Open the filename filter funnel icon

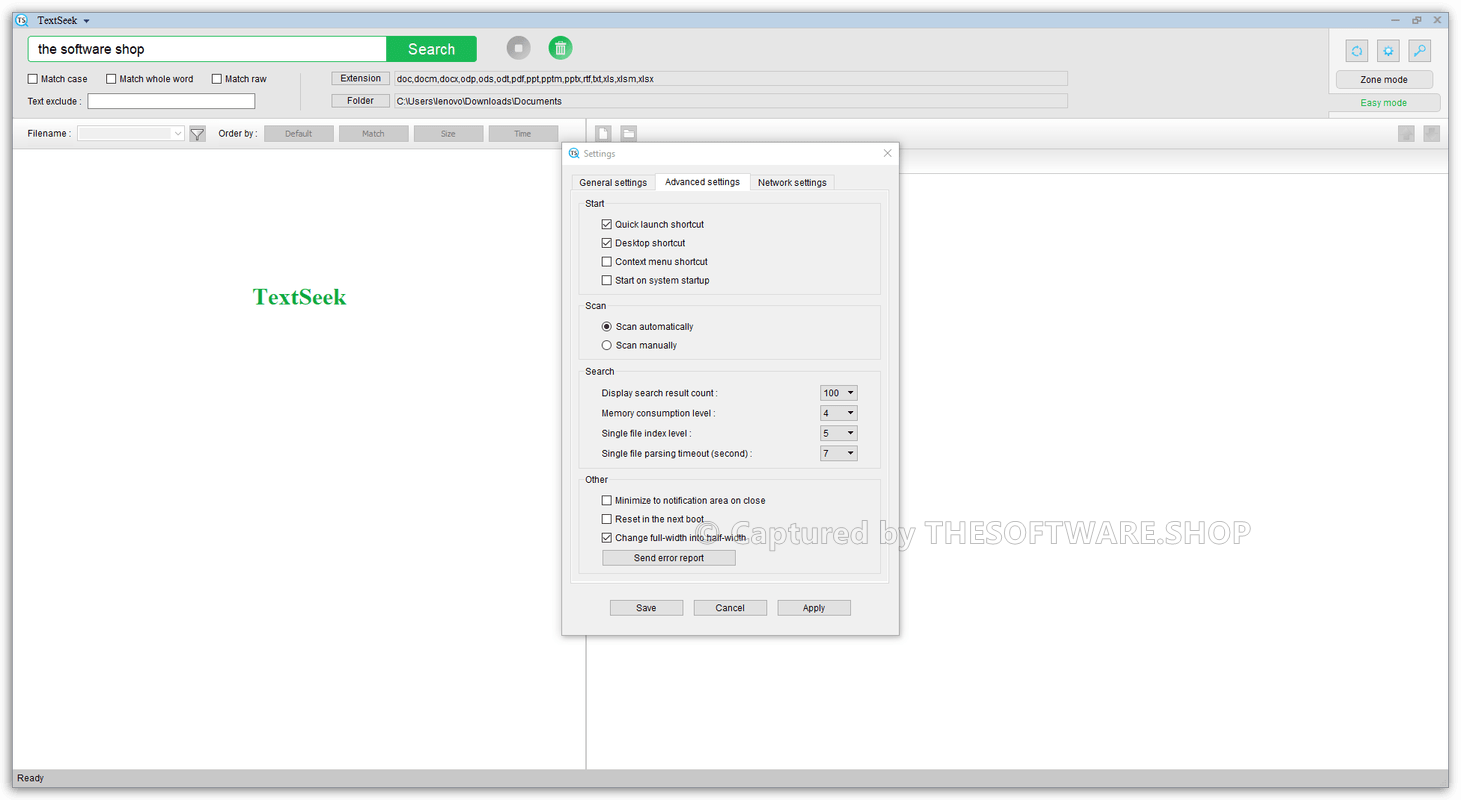(x=196, y=133)
